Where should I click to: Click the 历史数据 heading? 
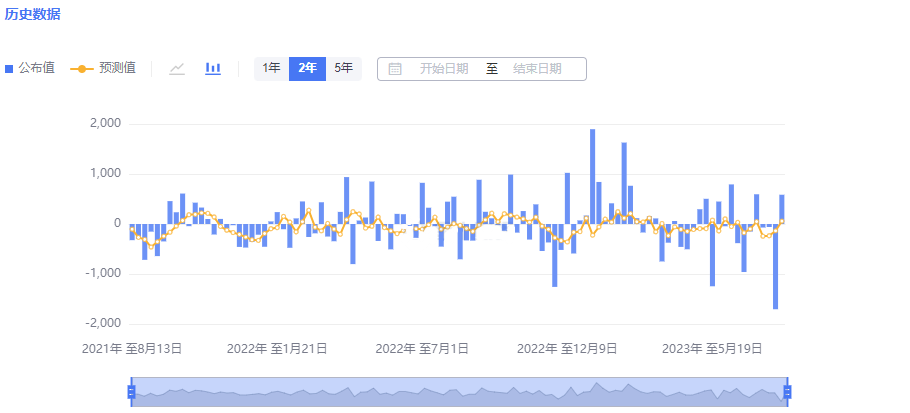(32, 14)
